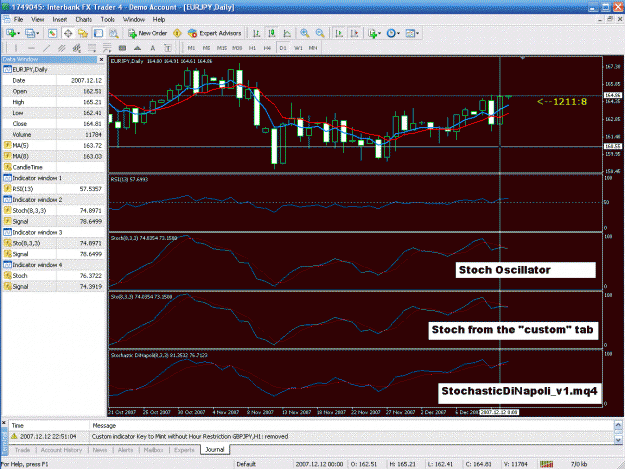Select the text tool A

(153, 48)
